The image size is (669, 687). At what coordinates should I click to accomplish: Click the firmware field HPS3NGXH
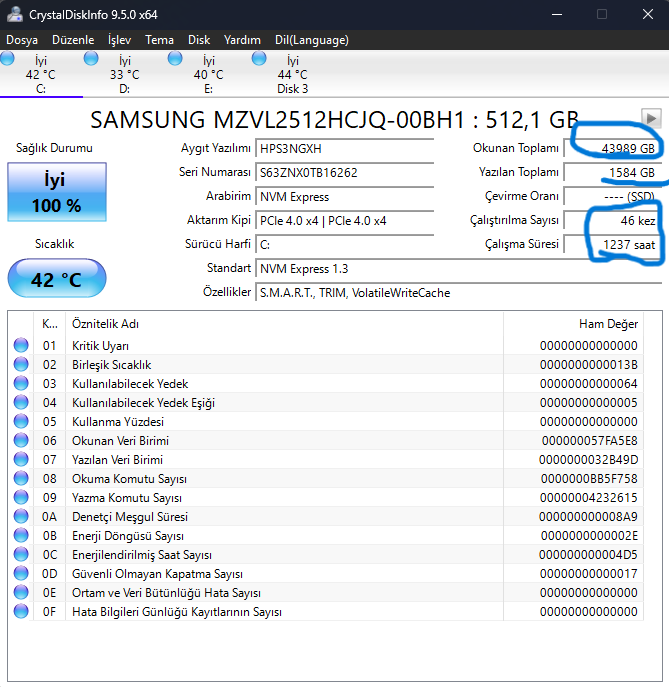(344, 149)
